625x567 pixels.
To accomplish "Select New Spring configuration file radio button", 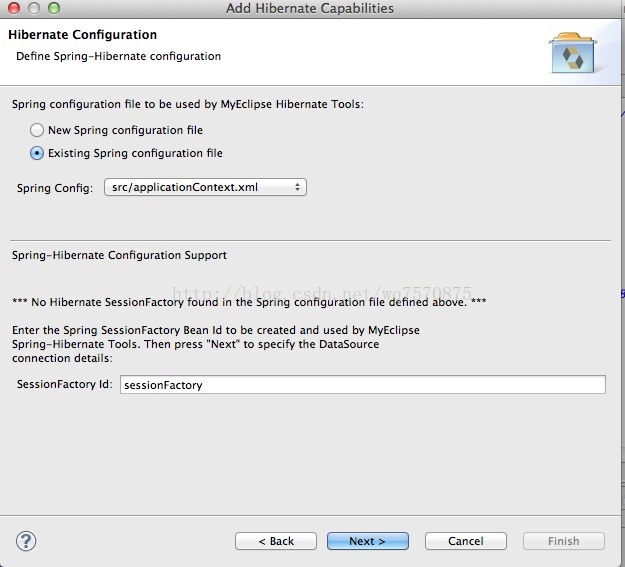I will 37,130.
